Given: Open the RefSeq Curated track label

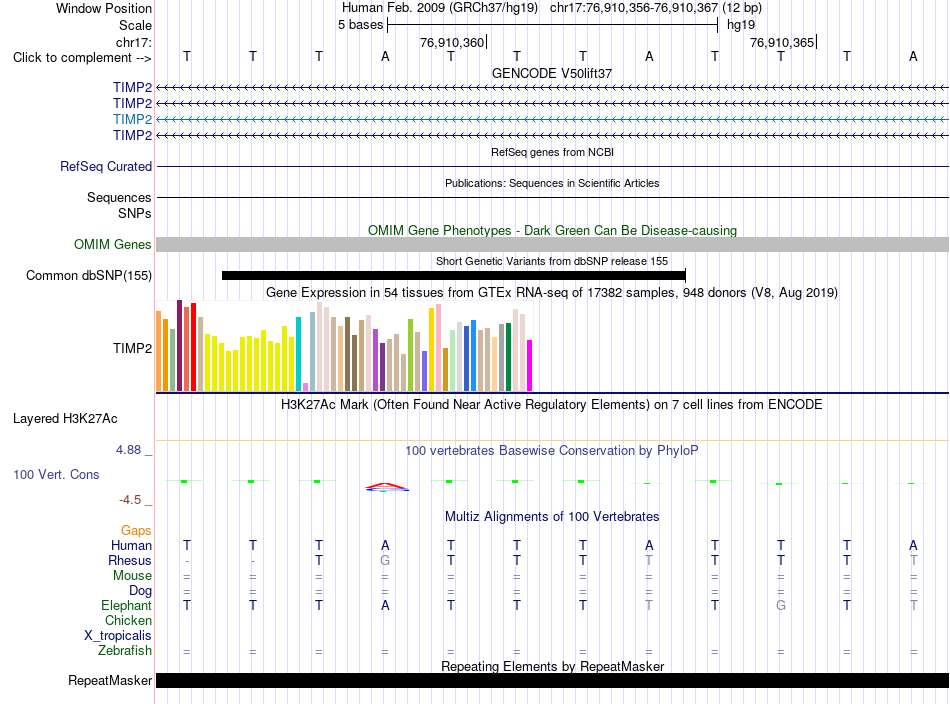Looking at the screenshot, I should click(x=106, y=167).
